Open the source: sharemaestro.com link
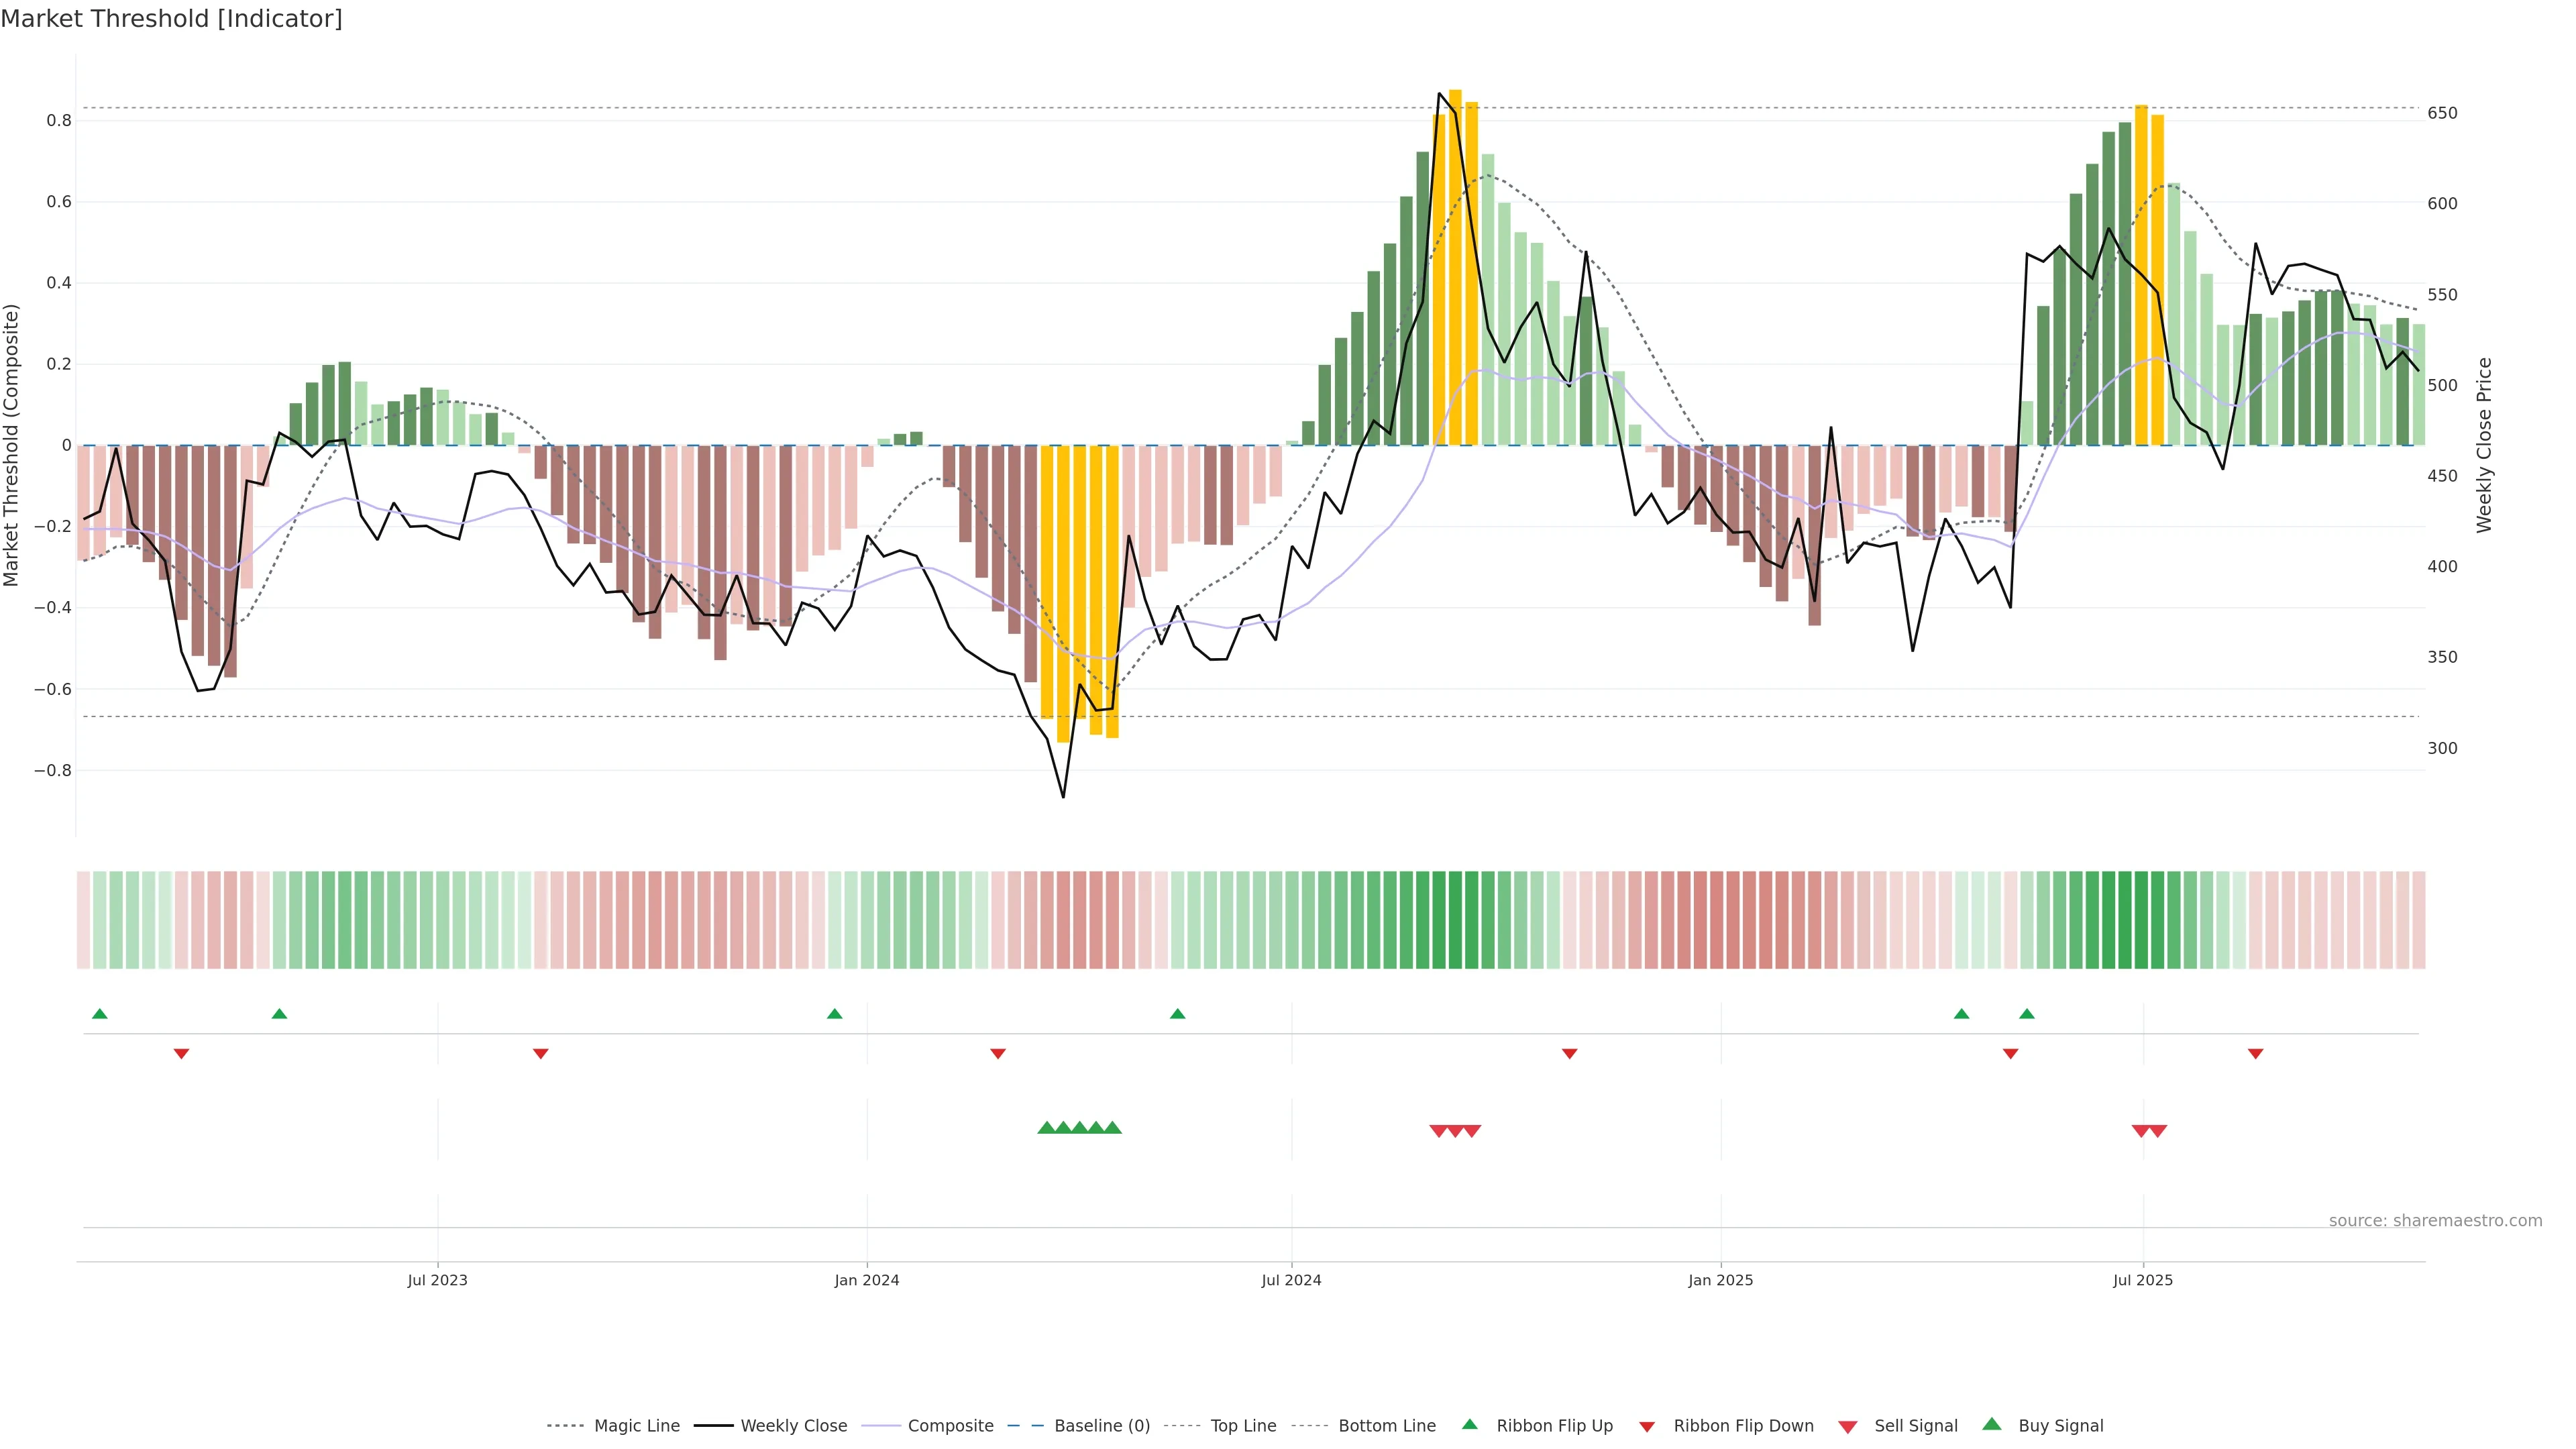This screenshot has width=2576, height=1449. pos(2435,1220)
